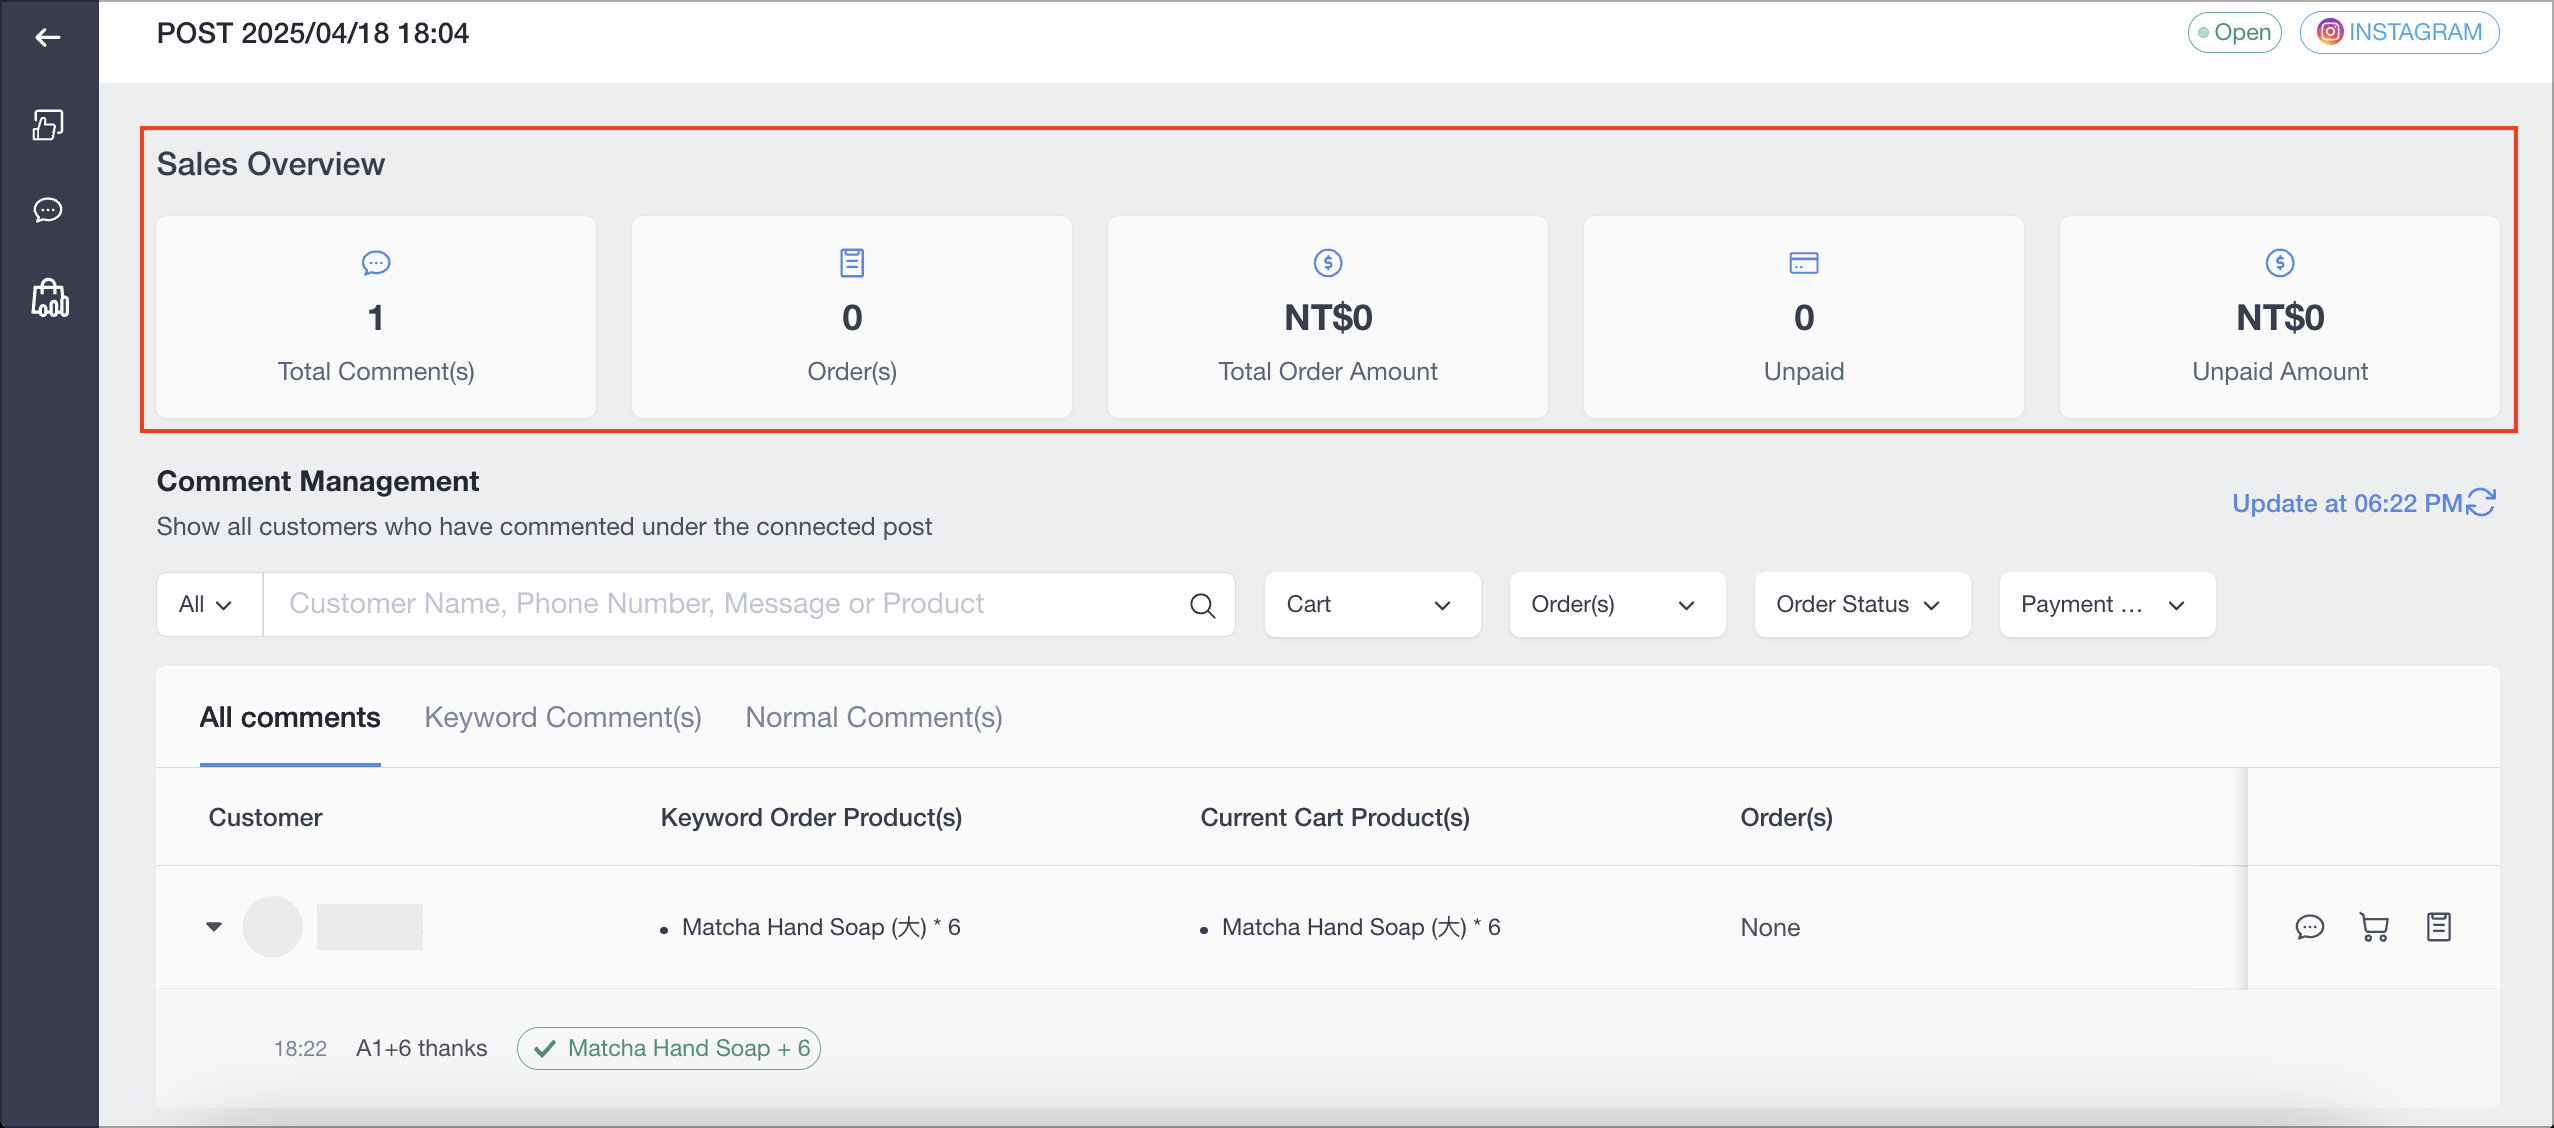Click the POST 2025/04/18 18:04 title
Viewport: 2554px width, 1128px height.
[312, 33]
